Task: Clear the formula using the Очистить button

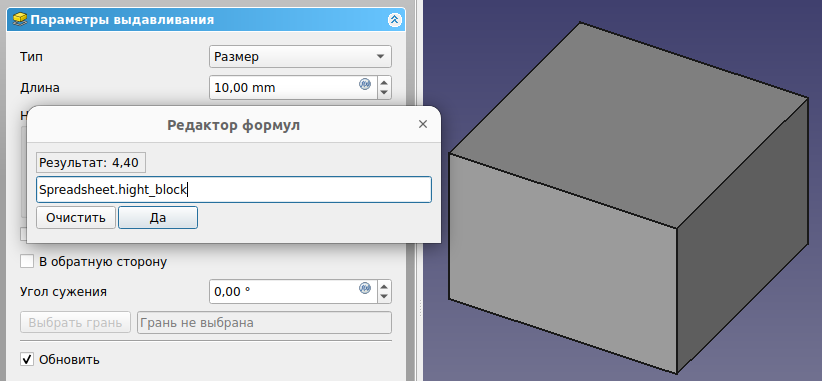Action: coord(75,217)
